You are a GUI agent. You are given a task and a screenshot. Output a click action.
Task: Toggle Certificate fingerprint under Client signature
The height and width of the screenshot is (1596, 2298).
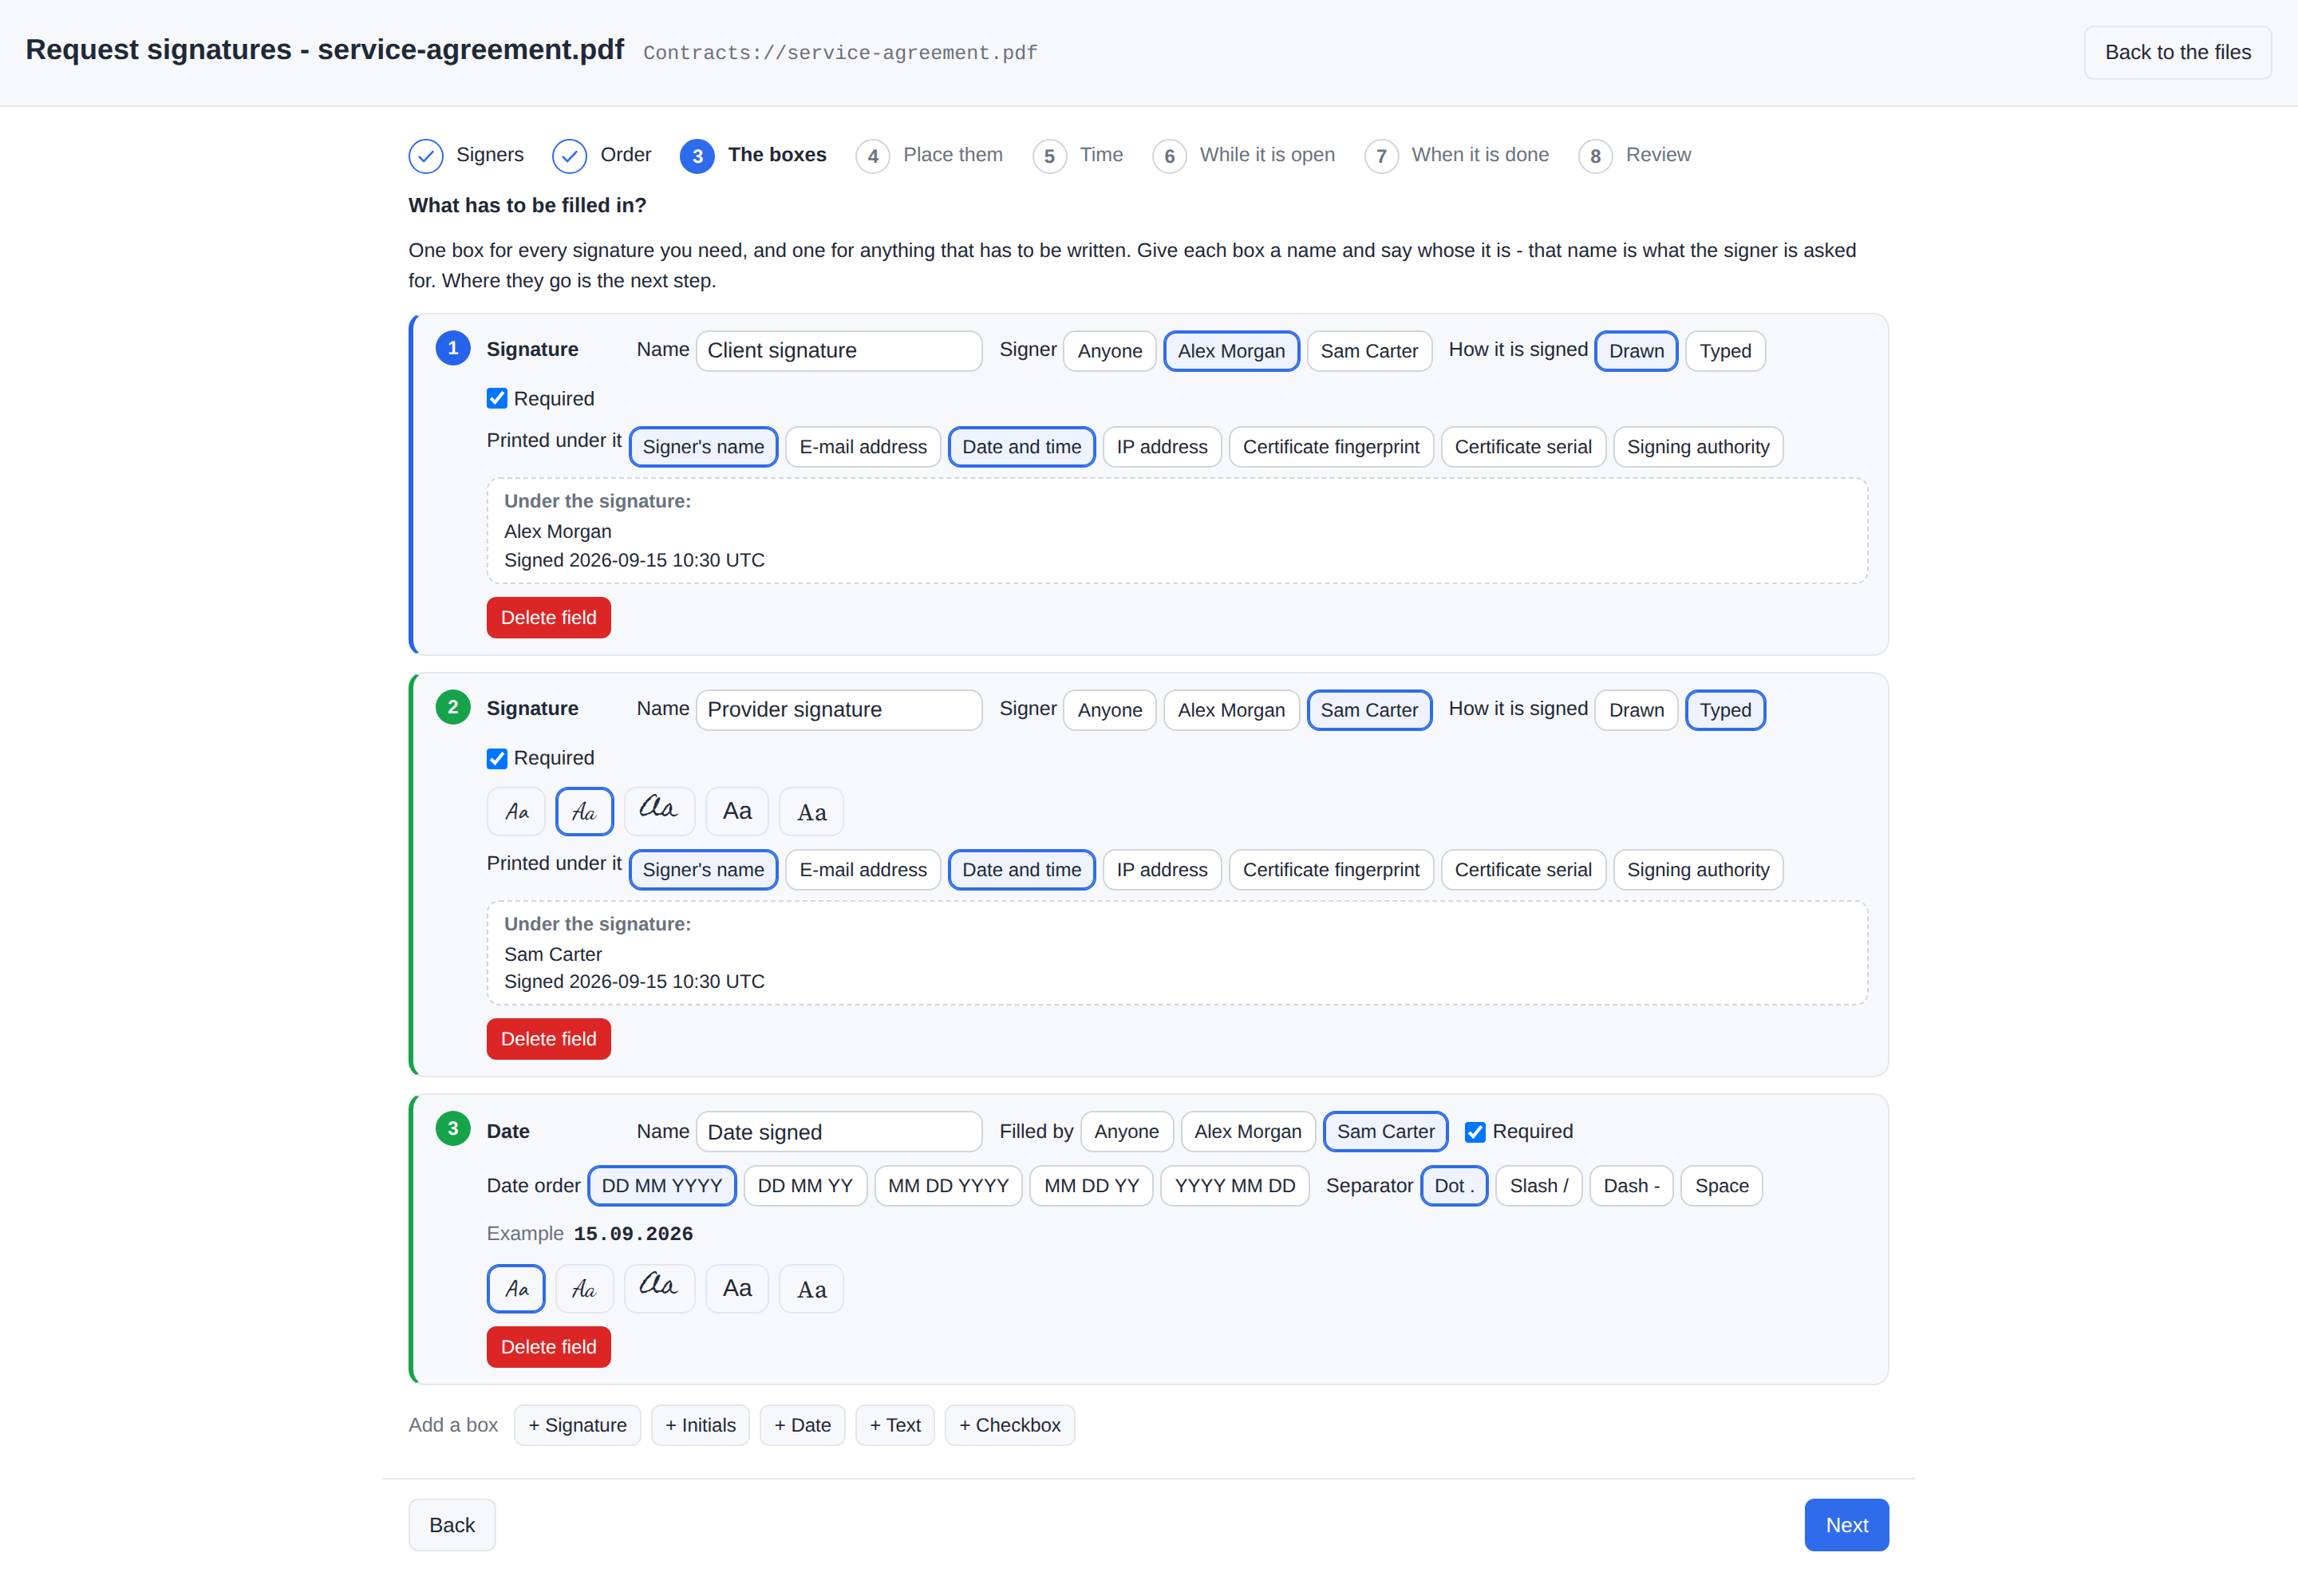point(1331,447)
